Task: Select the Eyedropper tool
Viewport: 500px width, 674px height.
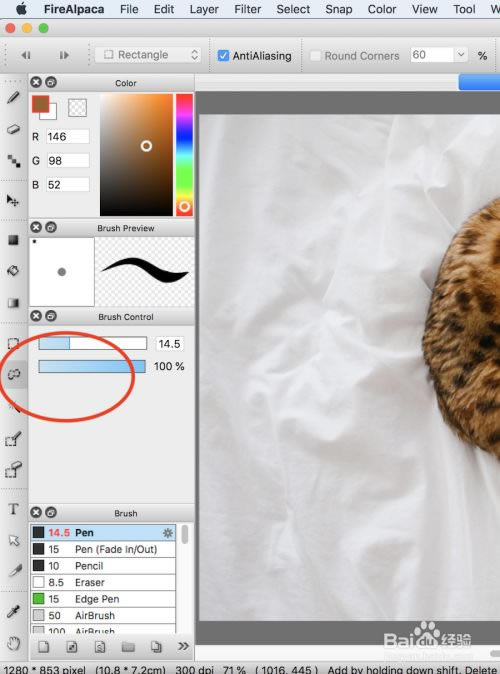Action: (x=13, y=611)
